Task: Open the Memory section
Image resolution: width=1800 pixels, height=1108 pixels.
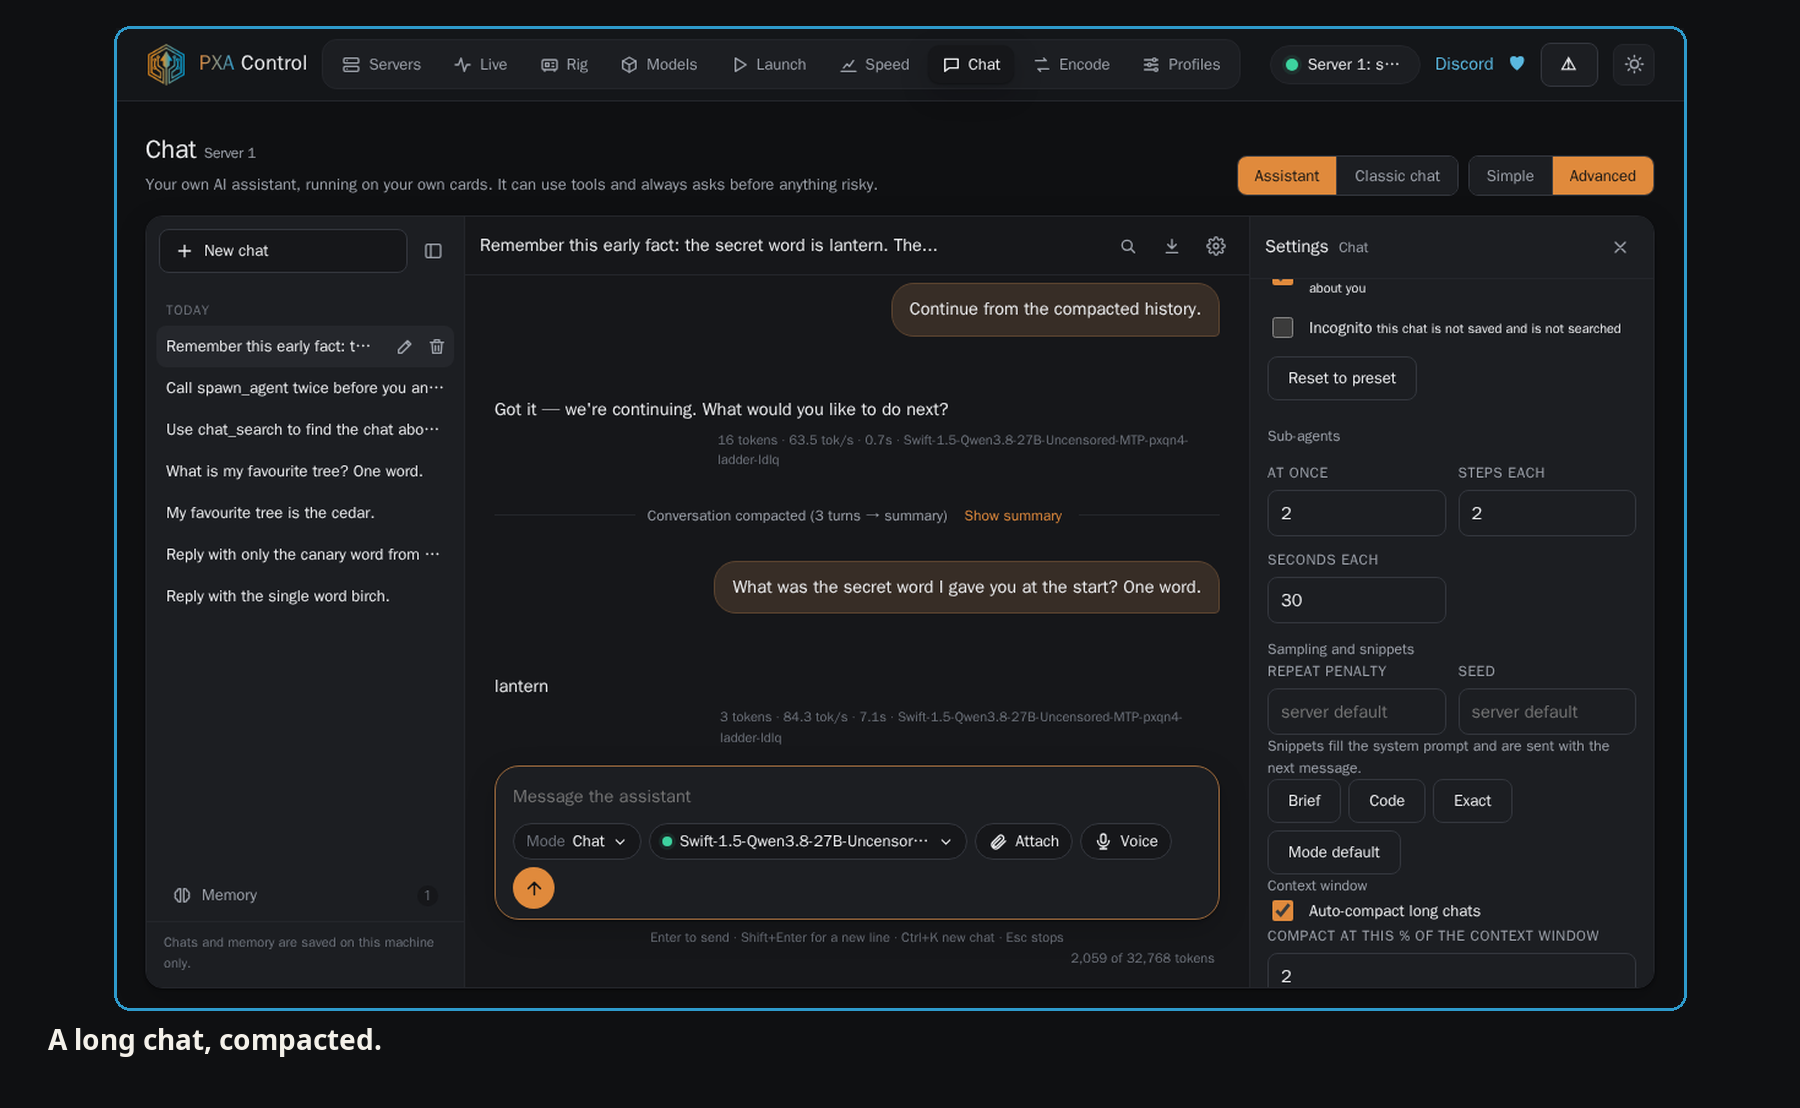Action: [x=305, y=895]
